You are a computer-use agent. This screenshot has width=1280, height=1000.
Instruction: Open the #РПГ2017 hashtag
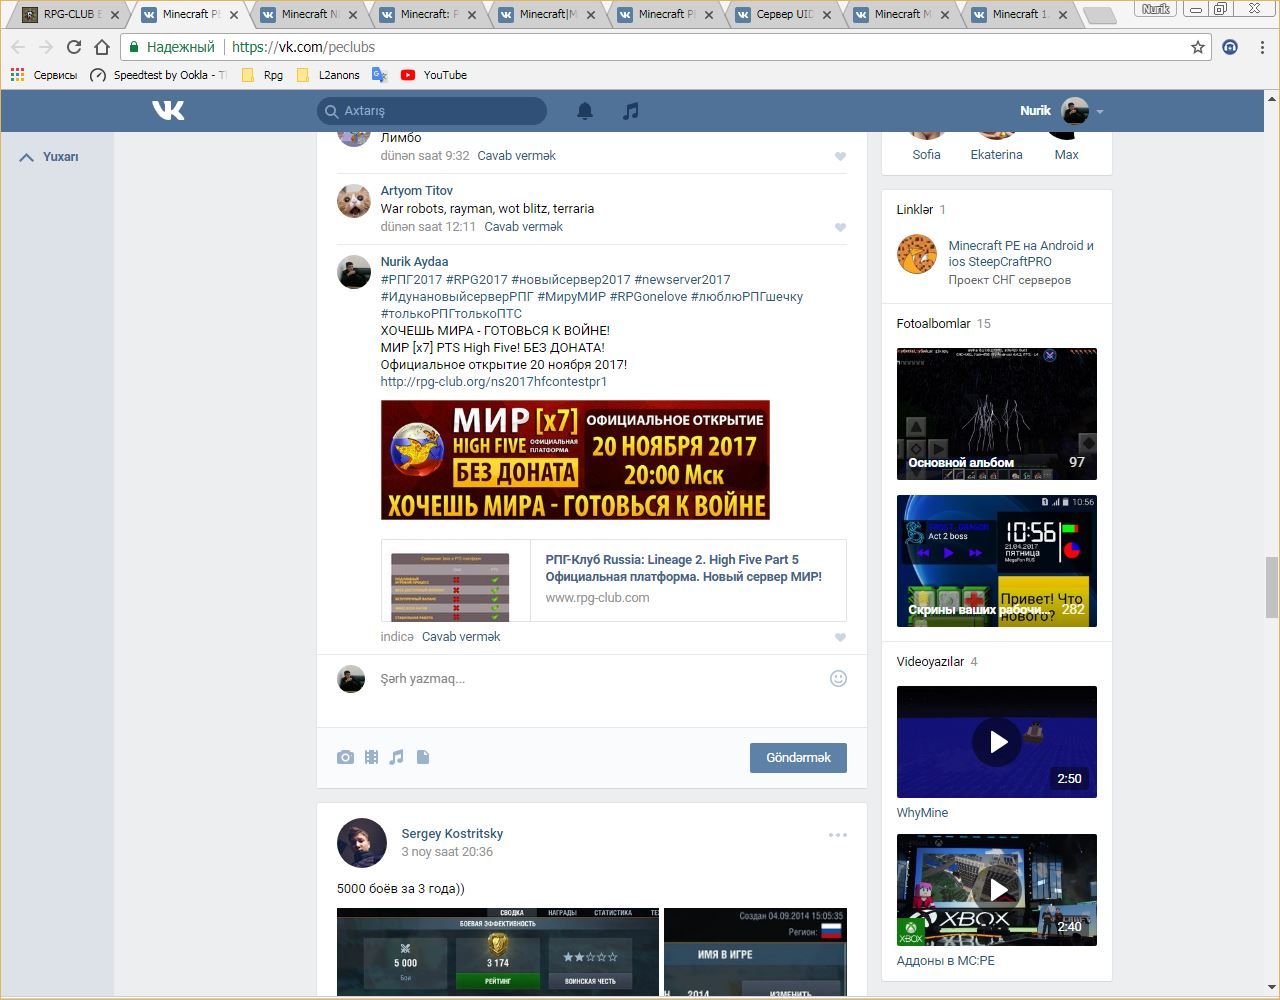click(x=411, y=280)
